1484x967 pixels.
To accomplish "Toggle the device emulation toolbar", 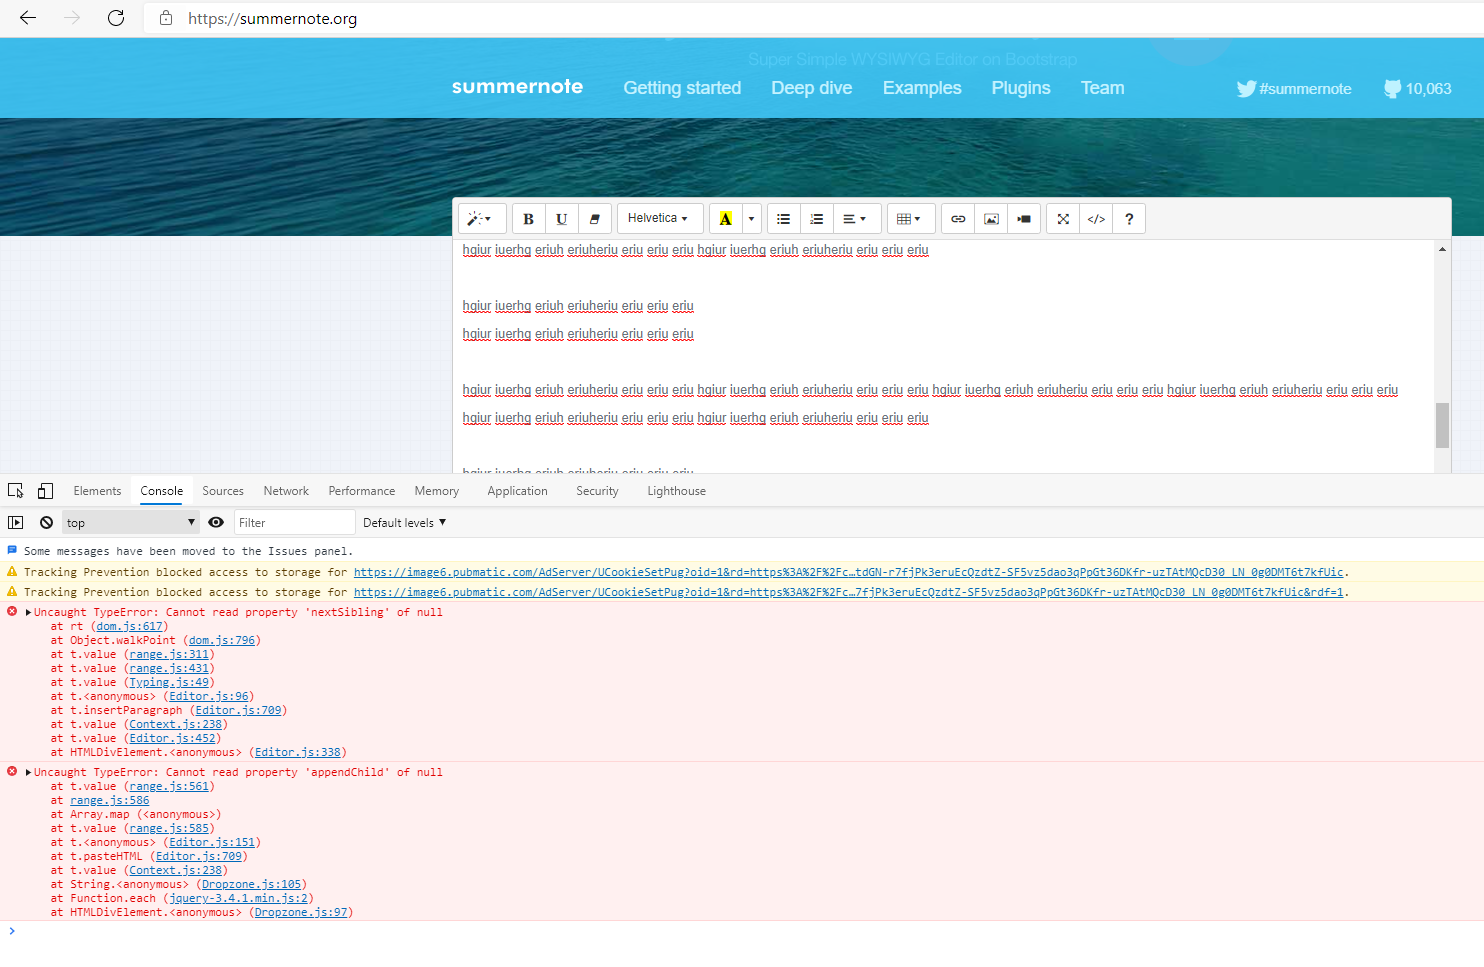I will pyautogui.click(x=45, y=490).
